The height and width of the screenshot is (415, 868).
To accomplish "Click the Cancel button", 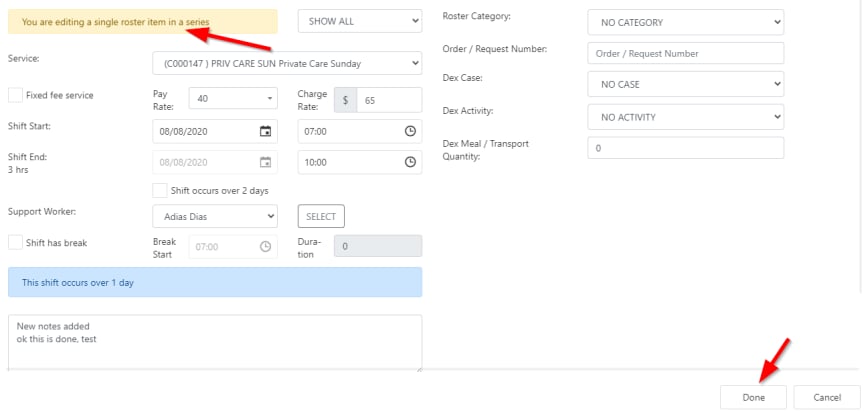I will 827,397.
